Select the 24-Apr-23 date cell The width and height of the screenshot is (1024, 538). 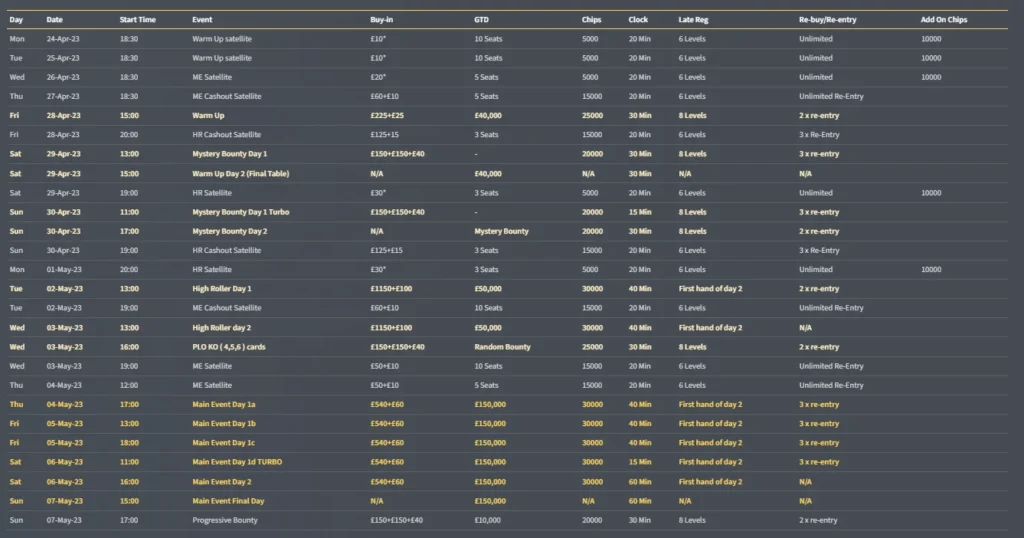point(63,39)
